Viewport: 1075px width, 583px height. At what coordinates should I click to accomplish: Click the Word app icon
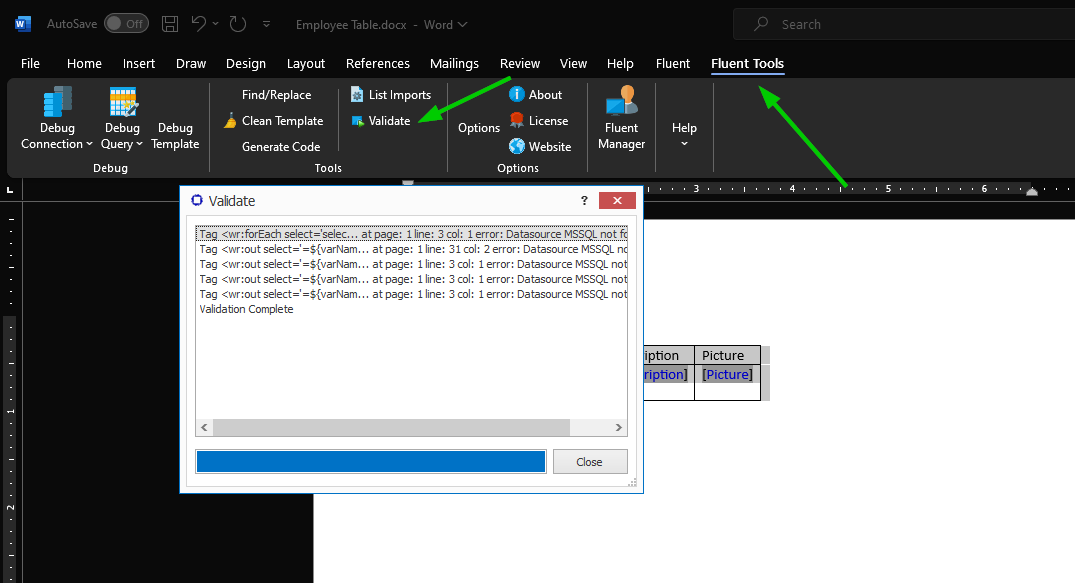pos(23,24)
